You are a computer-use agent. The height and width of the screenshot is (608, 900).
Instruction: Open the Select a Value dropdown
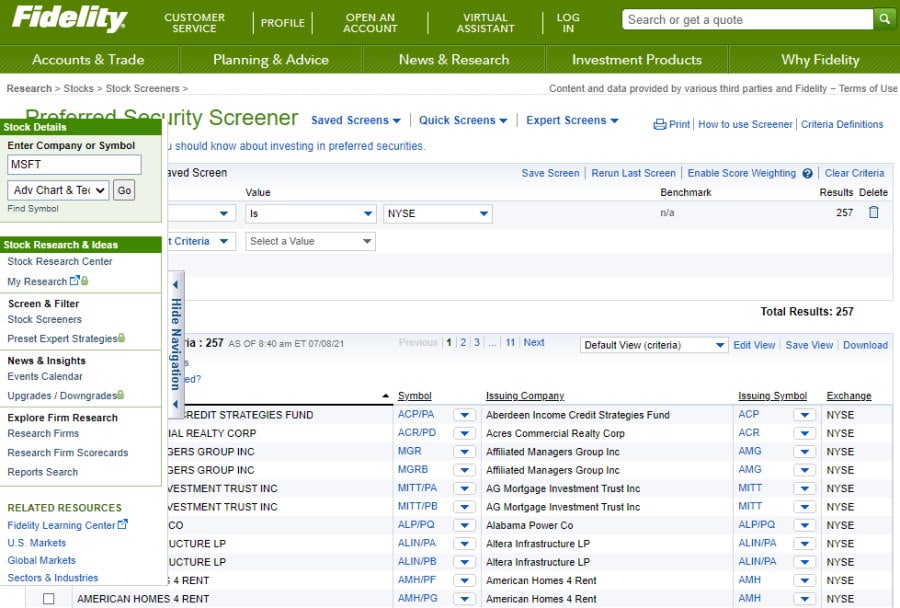pyautogui.click(x=311, y=241)
